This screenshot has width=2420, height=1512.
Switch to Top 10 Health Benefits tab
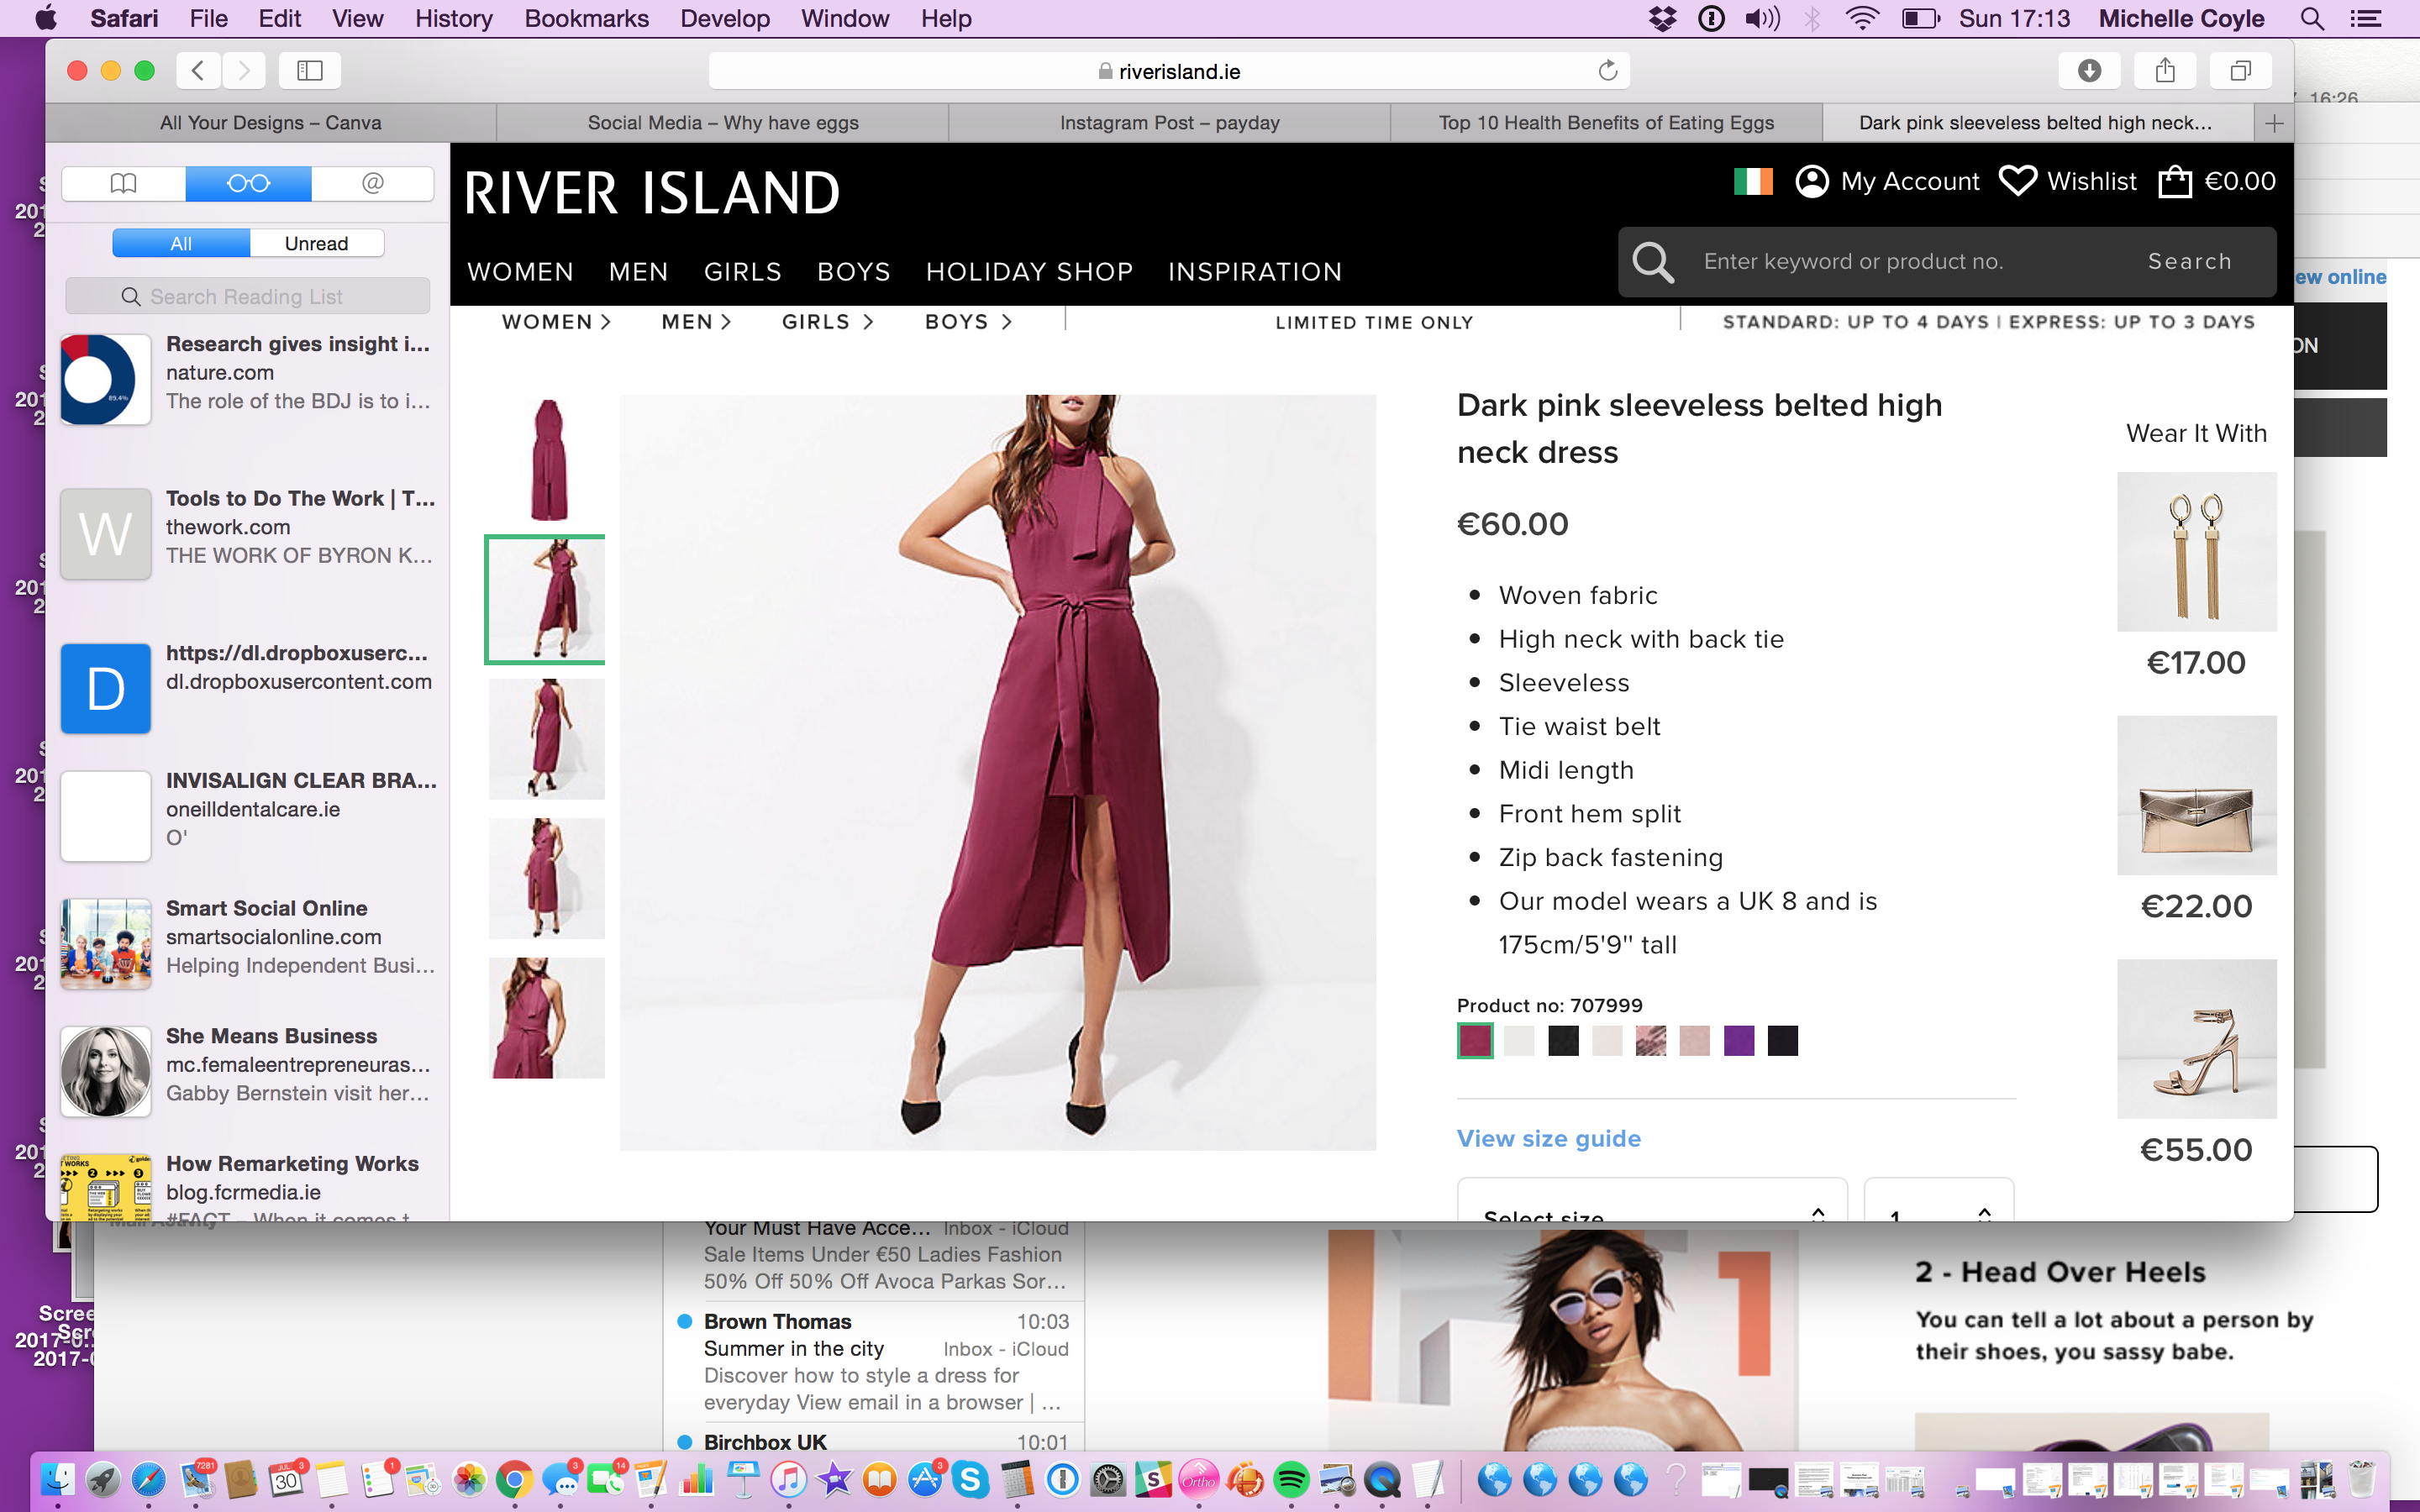click(1606, 123)
